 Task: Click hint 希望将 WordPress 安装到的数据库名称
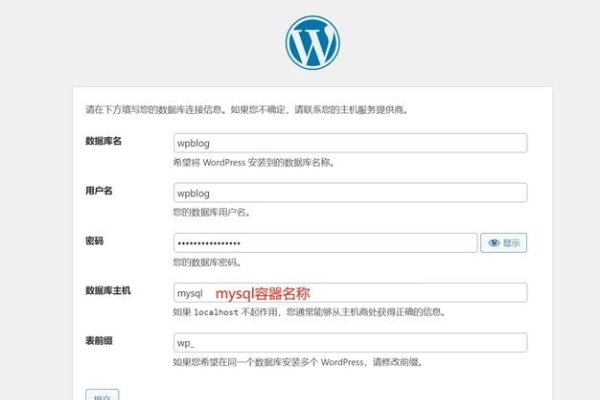coord(254,162)
